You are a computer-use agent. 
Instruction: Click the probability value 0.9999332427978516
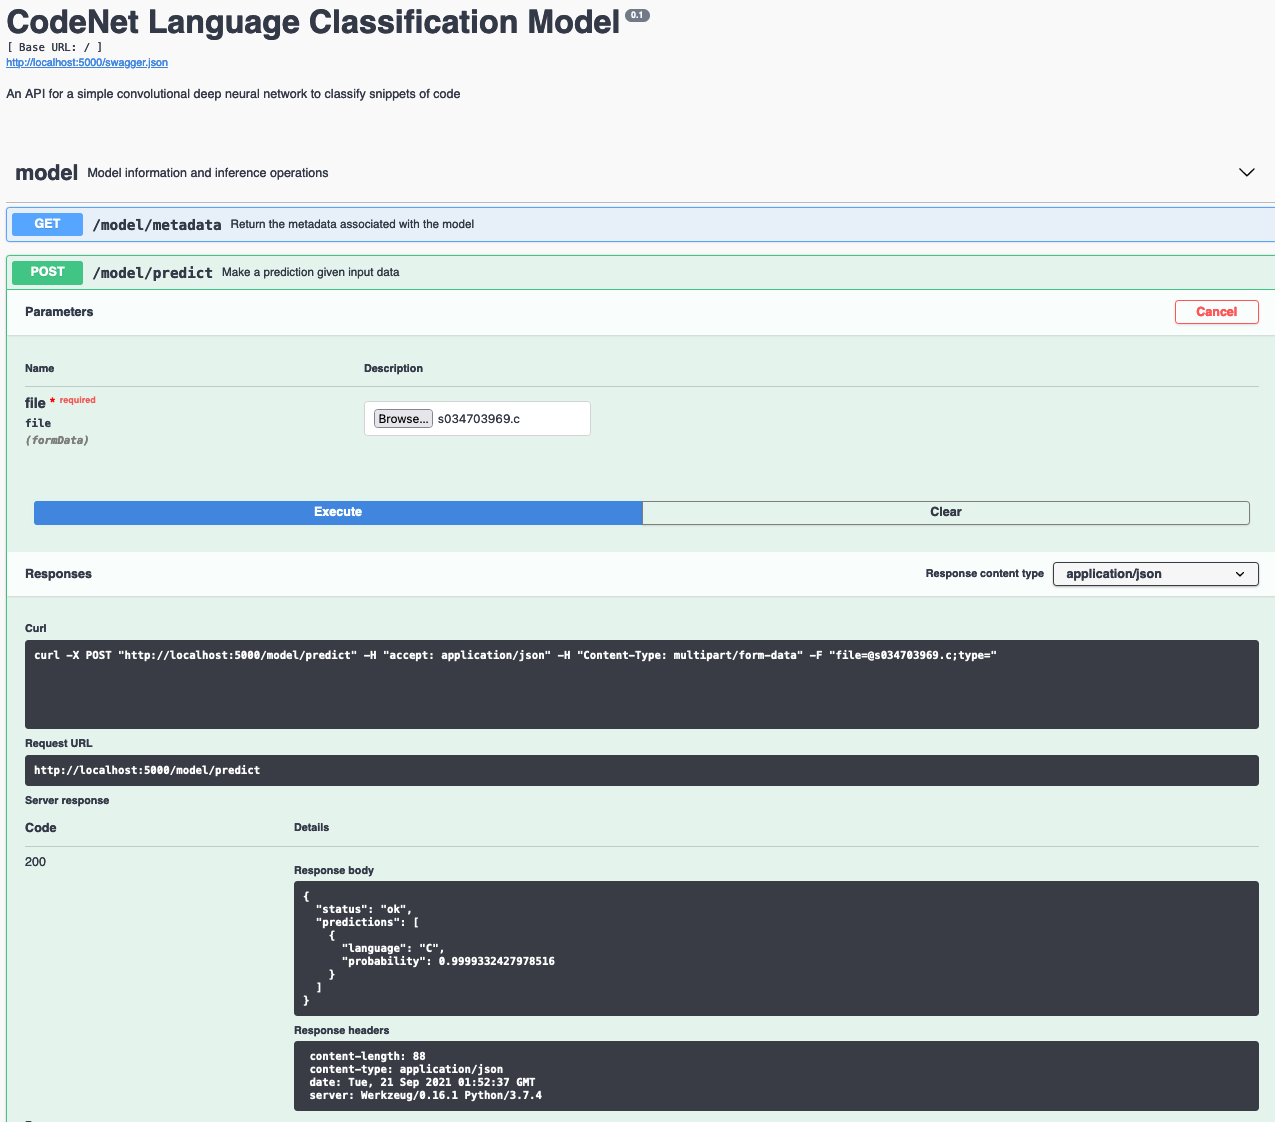[496, 961]
